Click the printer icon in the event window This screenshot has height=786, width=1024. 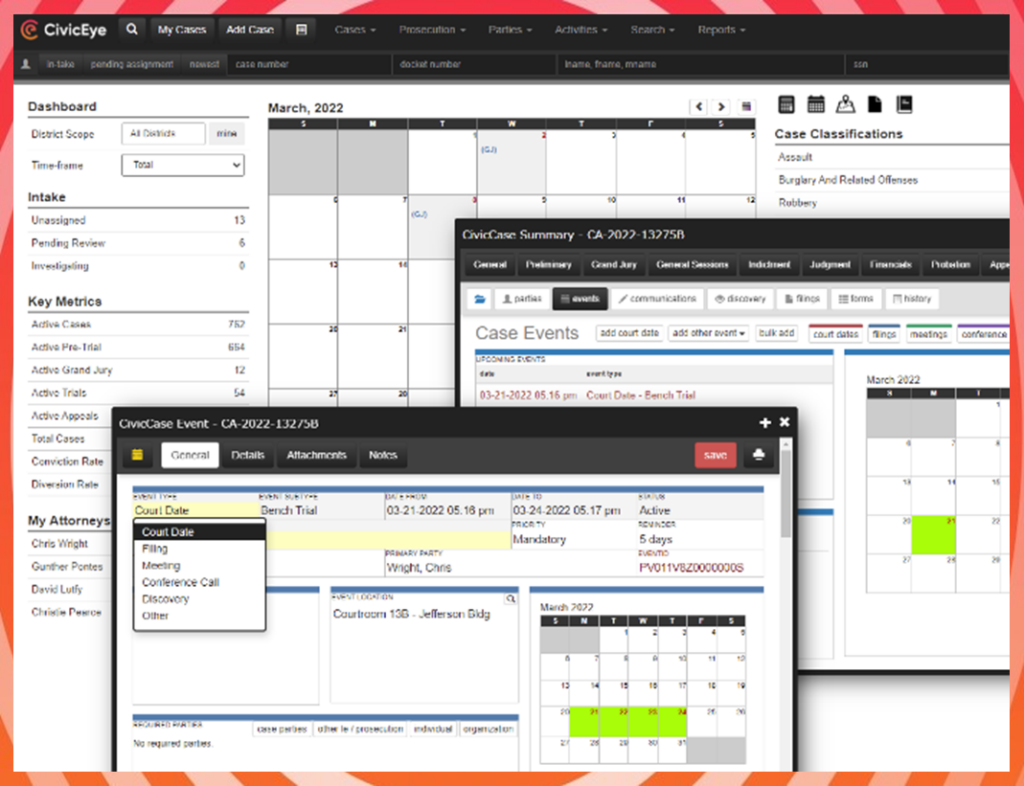(759, 453)
